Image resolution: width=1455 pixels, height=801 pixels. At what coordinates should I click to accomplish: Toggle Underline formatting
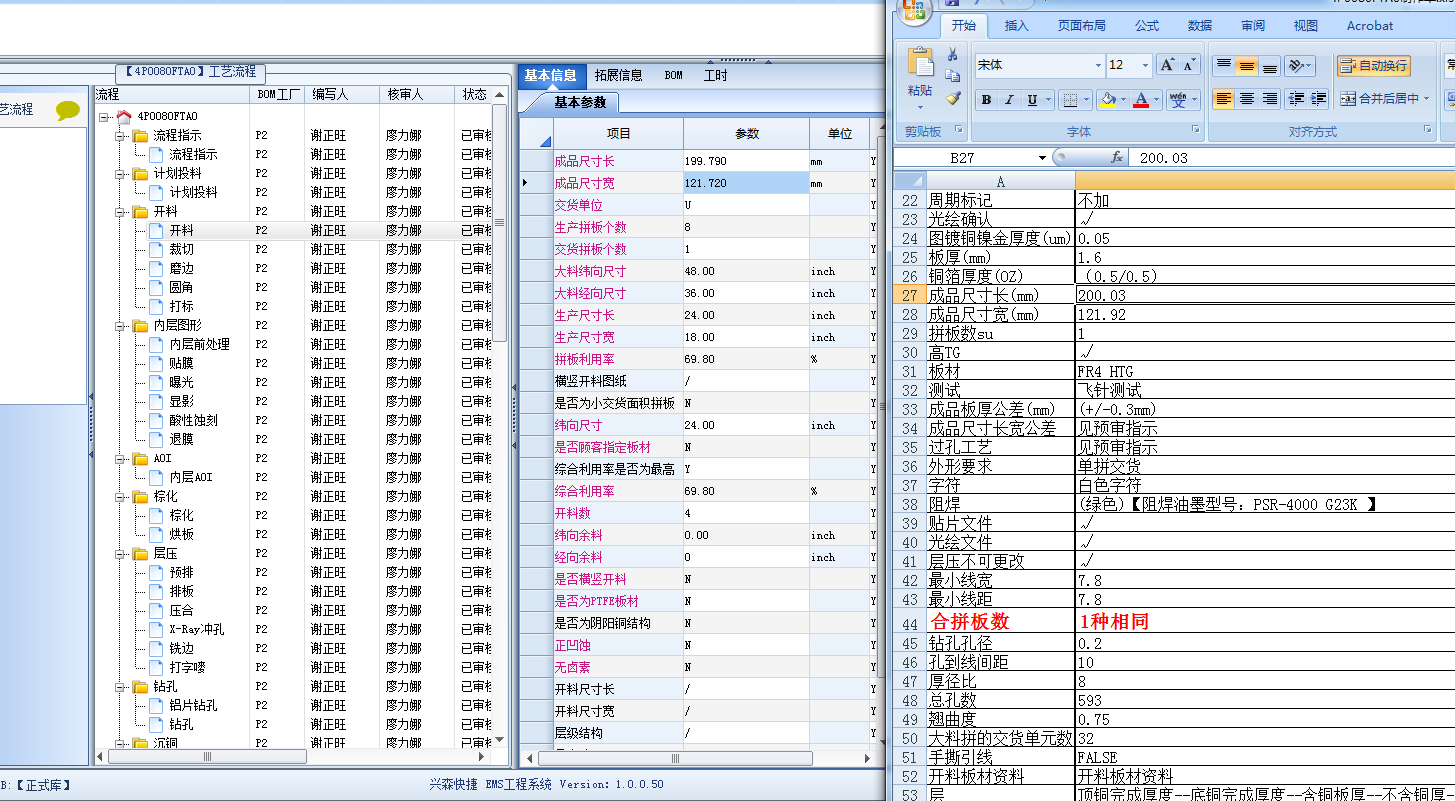coord(1032,99)
